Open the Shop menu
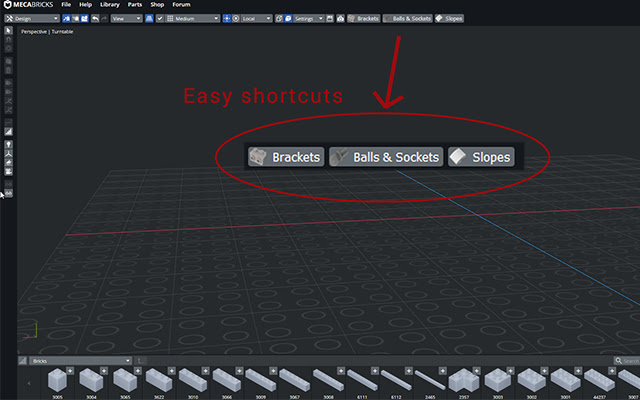This screenshot has height=400, width=640. 157,5
